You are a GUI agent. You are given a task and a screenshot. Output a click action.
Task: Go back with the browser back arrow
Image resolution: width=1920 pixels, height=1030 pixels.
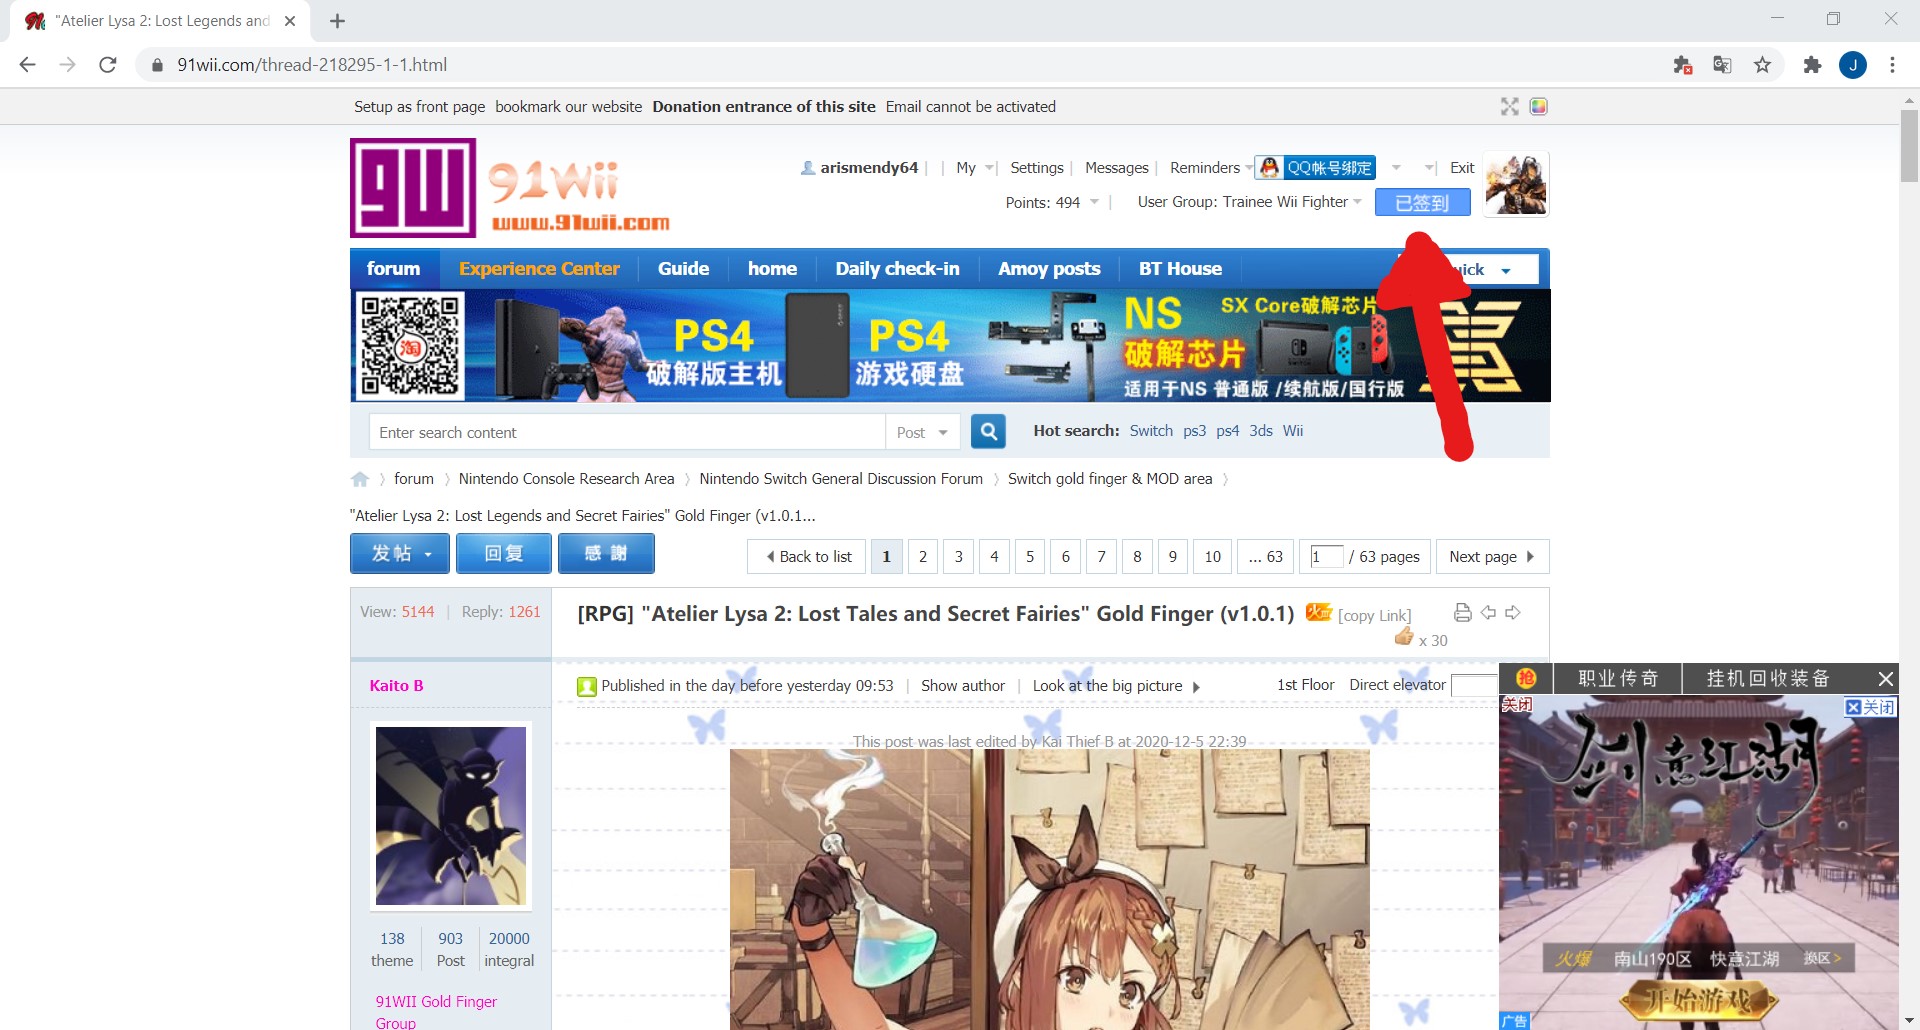(27, 65)
